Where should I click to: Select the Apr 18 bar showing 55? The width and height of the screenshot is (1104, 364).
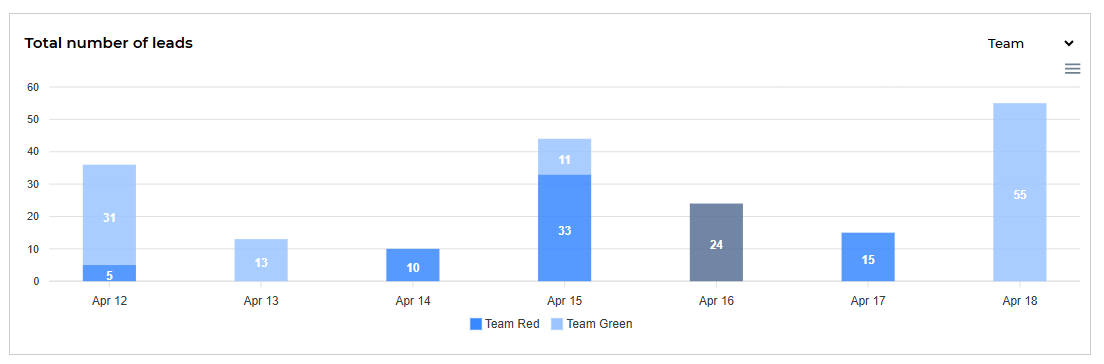coord(1020,192)
